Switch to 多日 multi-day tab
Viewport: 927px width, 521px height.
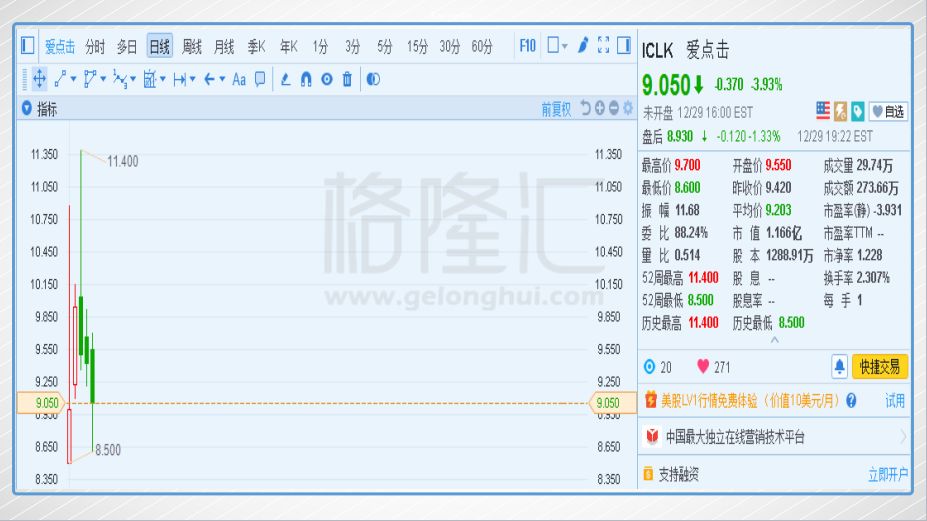127,47
